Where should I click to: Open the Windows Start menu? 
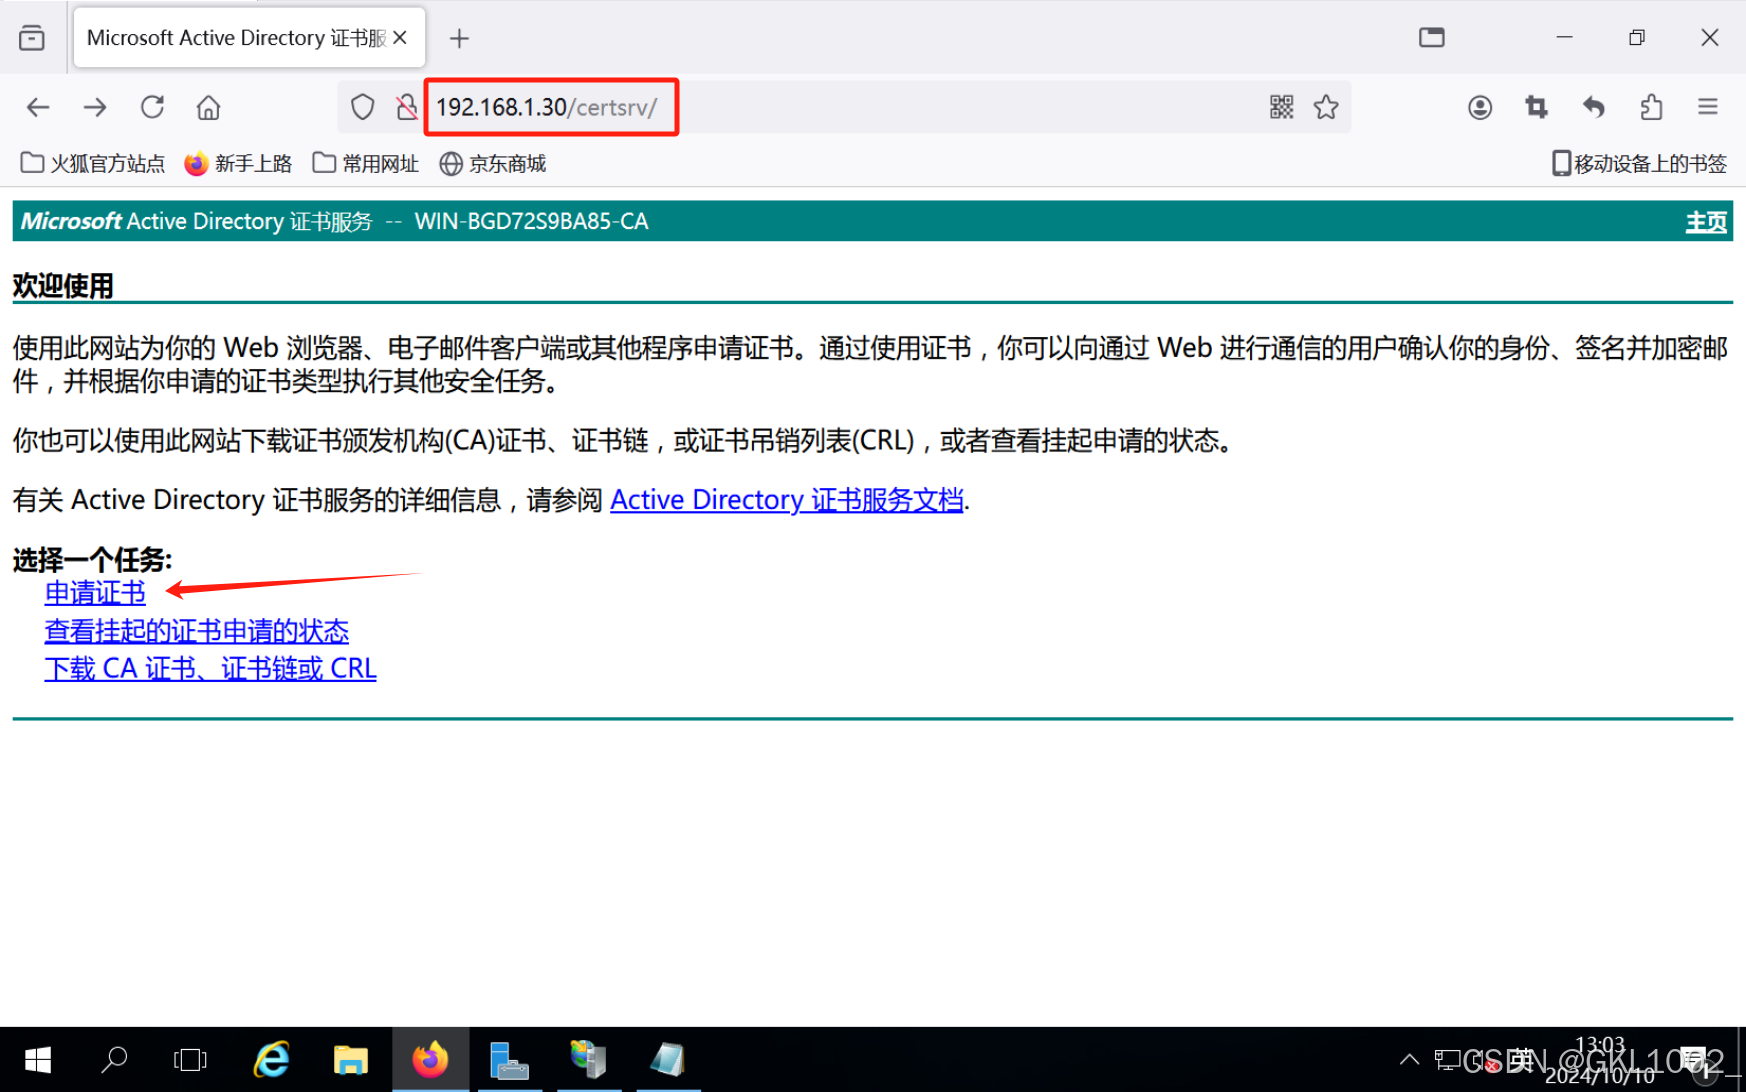pos(38,1060)
